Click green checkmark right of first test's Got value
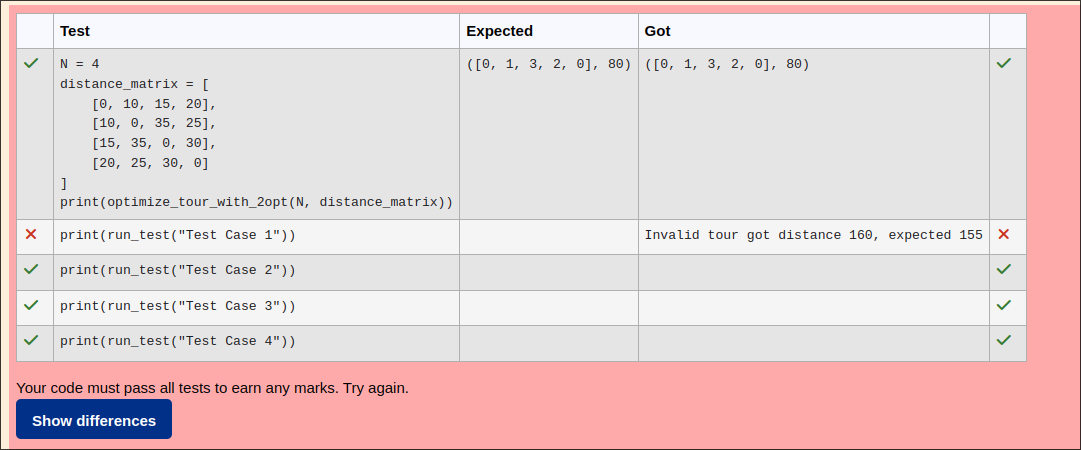This screenshot has width=1081, height=450. (1004, 63)
